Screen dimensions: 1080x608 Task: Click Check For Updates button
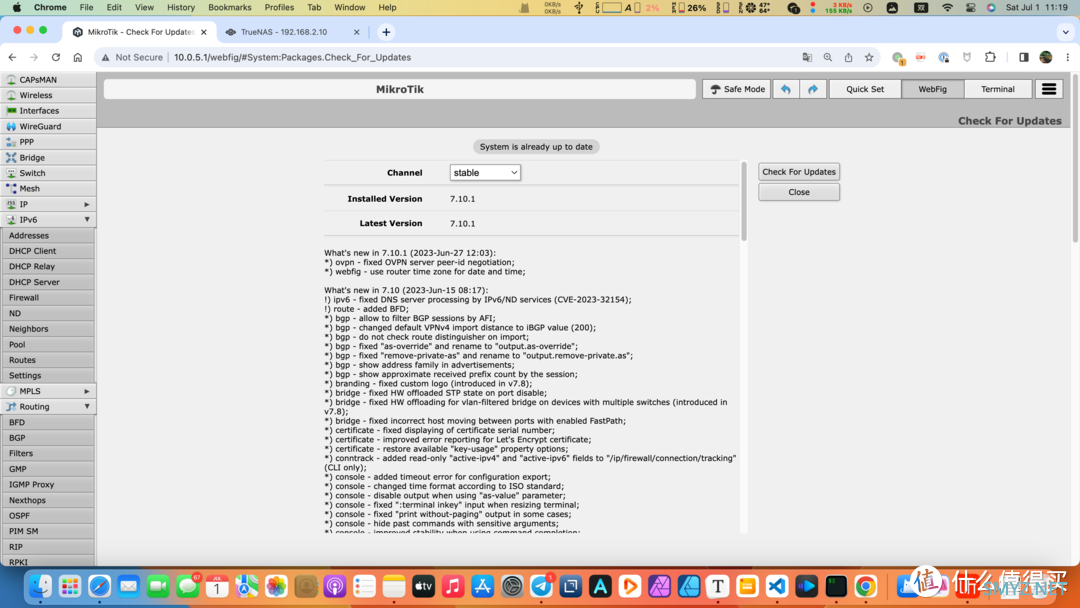(799, 171)
